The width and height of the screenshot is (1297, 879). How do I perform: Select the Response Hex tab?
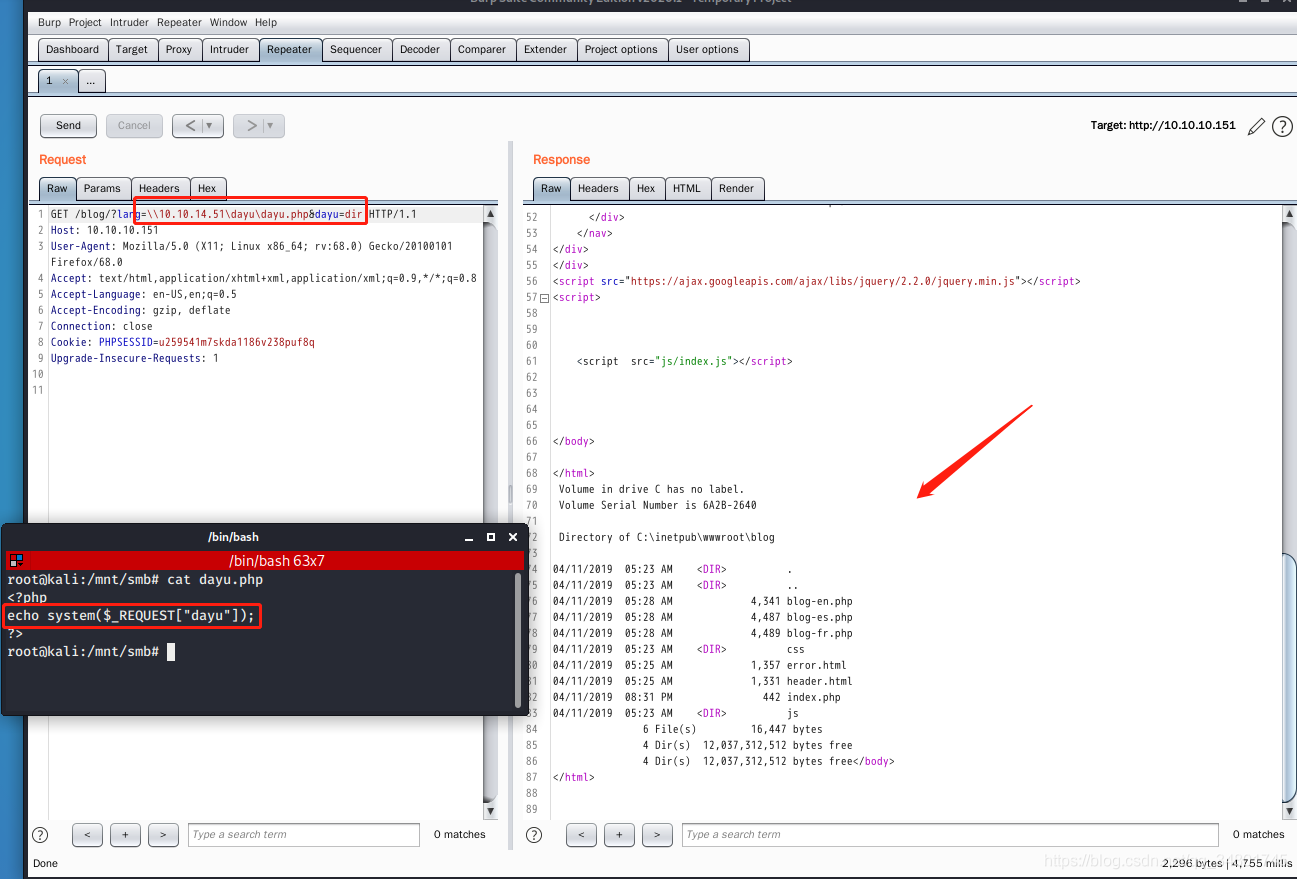click(646, 188)
